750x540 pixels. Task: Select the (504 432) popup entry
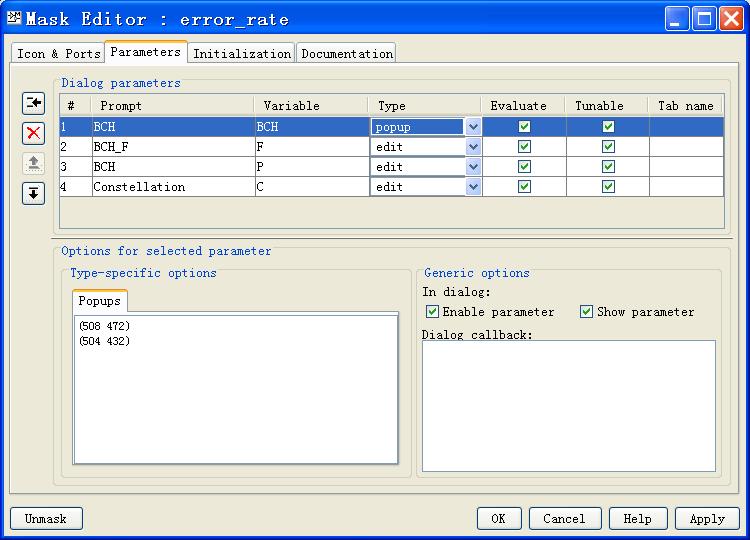click(x=105, y=342)
